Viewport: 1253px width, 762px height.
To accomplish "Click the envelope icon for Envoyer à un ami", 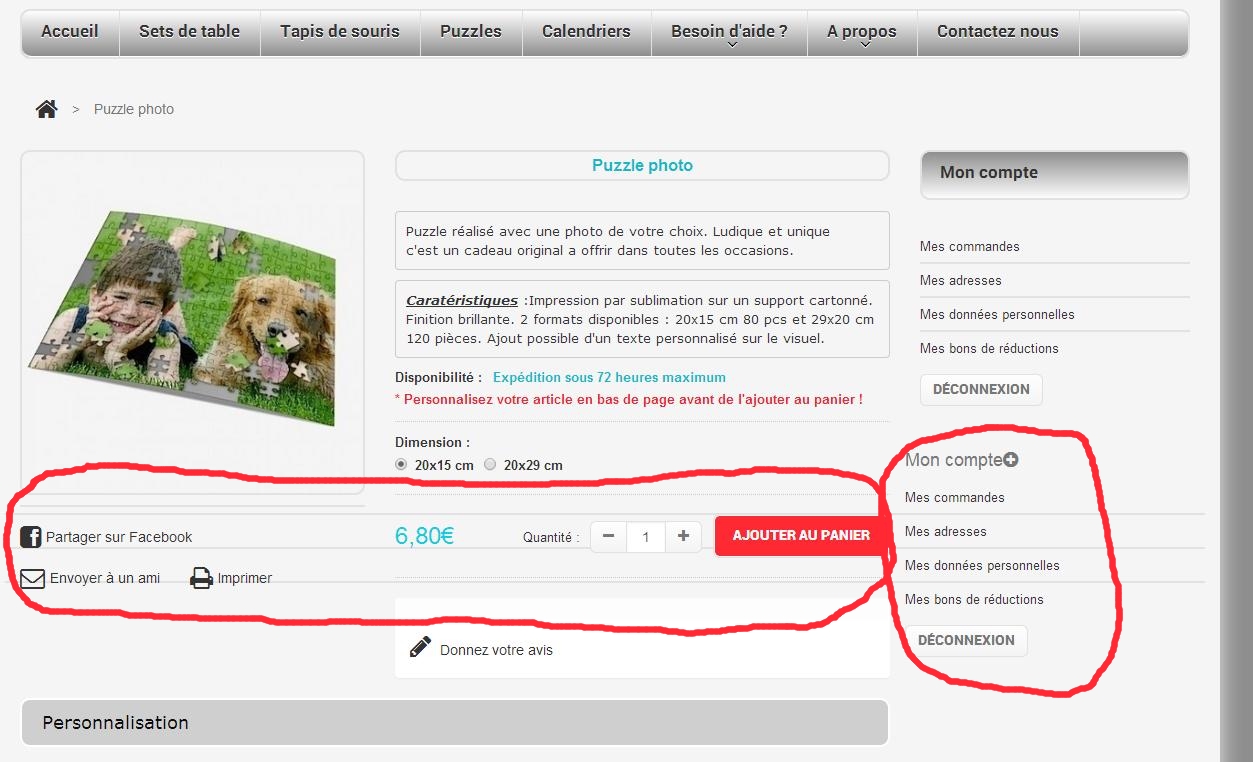I will 33,578.
